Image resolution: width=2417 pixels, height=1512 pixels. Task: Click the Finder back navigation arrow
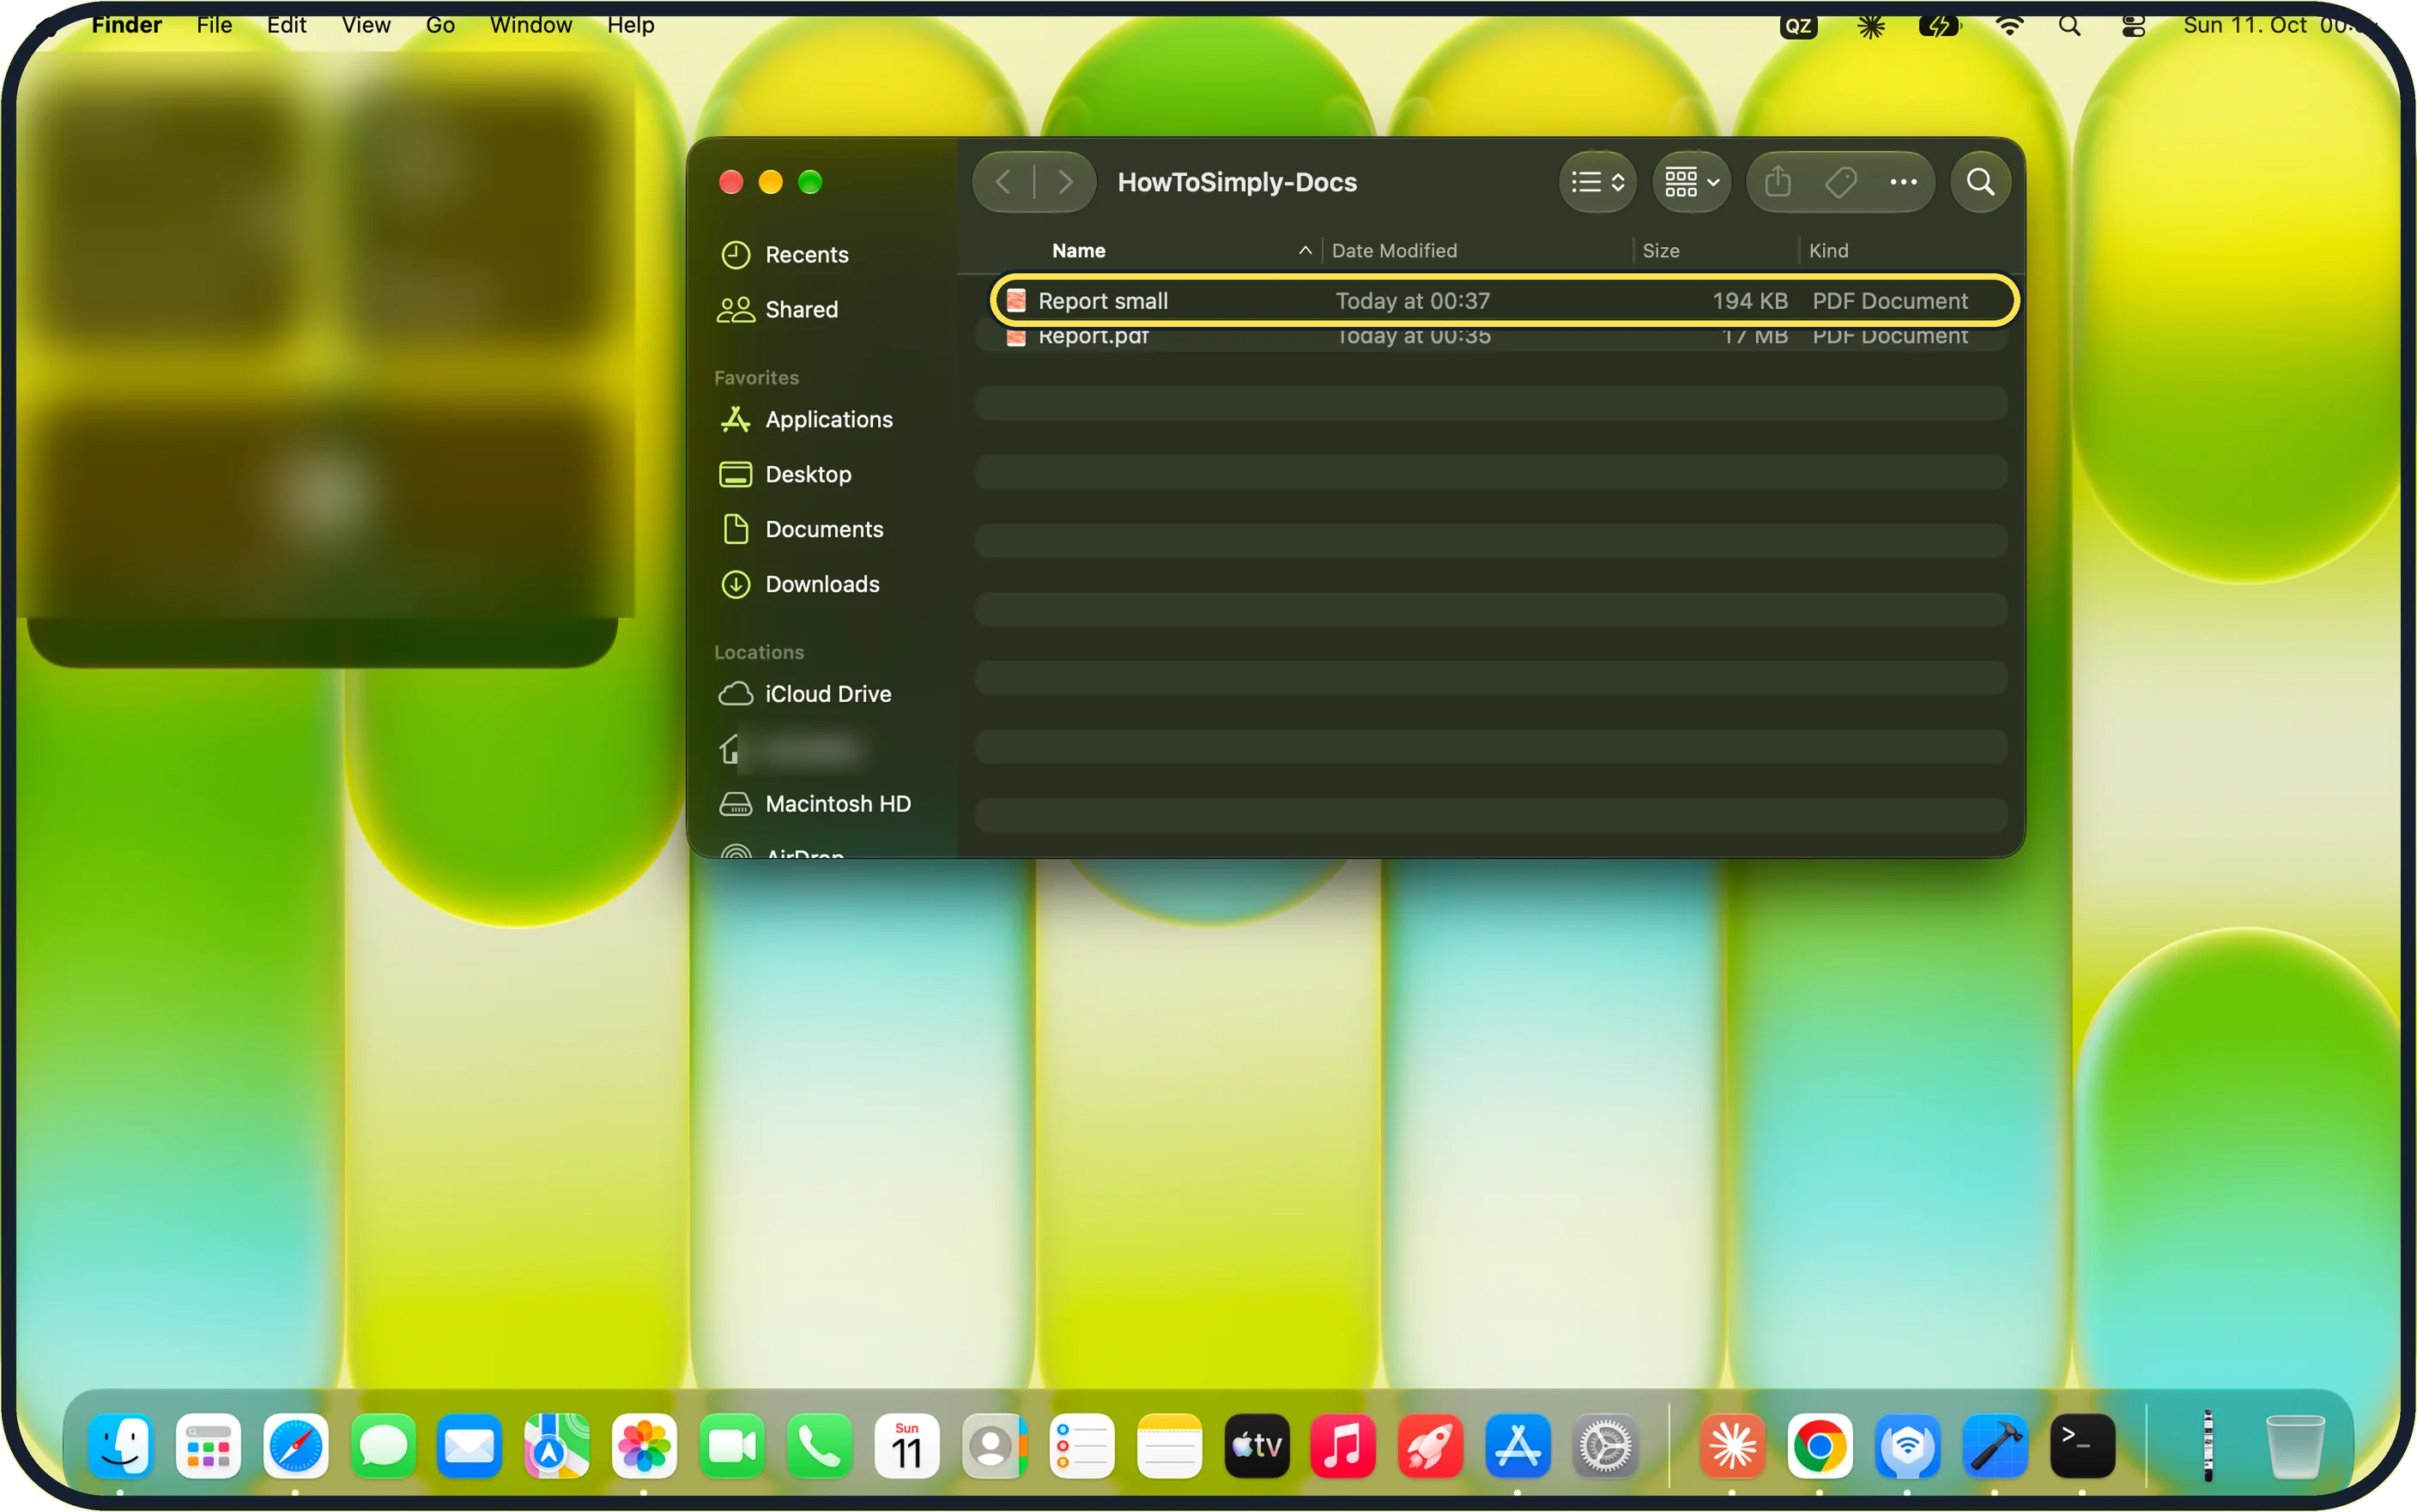[1003, 182]
